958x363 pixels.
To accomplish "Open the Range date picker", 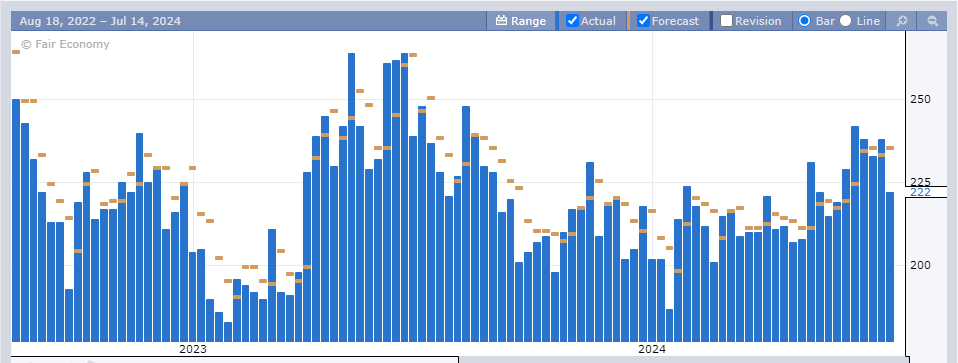I will point(521,21).
